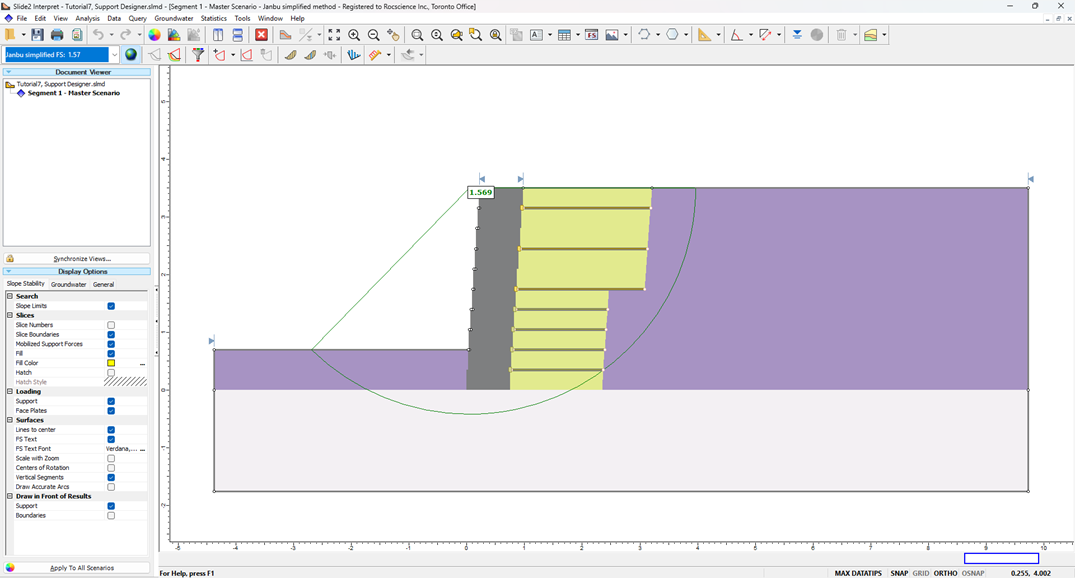The width and height of the screenshot is (1075, 578).
Task: Click the table grid icon
Action: (564, 35)
